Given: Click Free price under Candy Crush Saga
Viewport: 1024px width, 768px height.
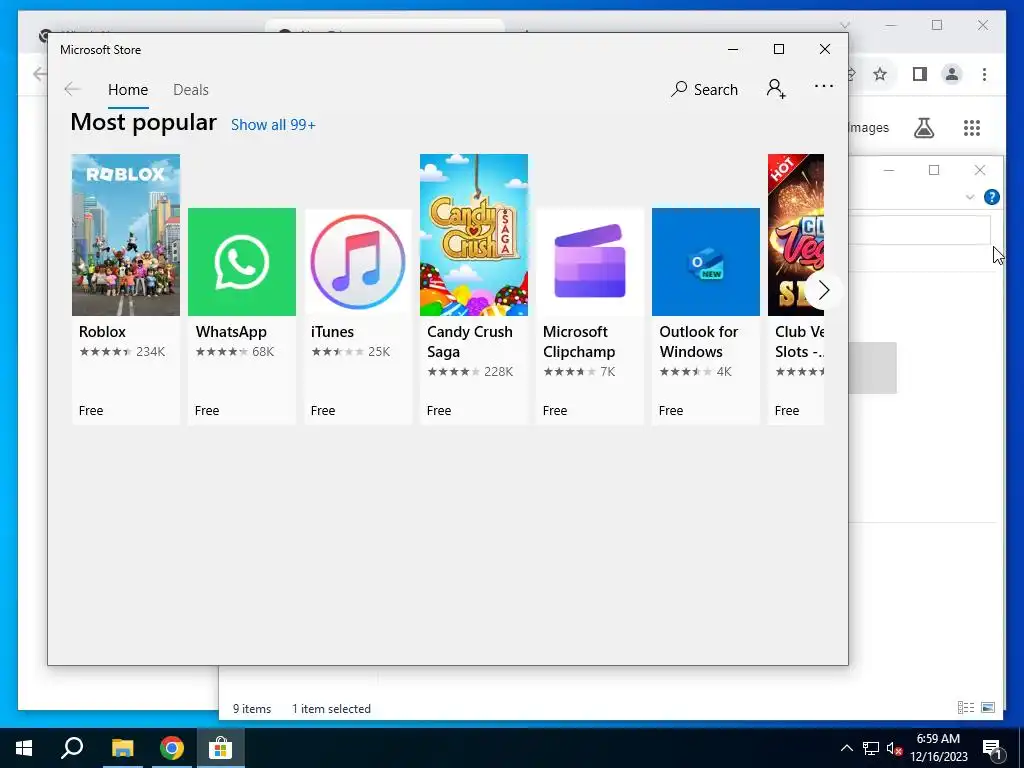Looking at the screenshot, I should (439, 411).
